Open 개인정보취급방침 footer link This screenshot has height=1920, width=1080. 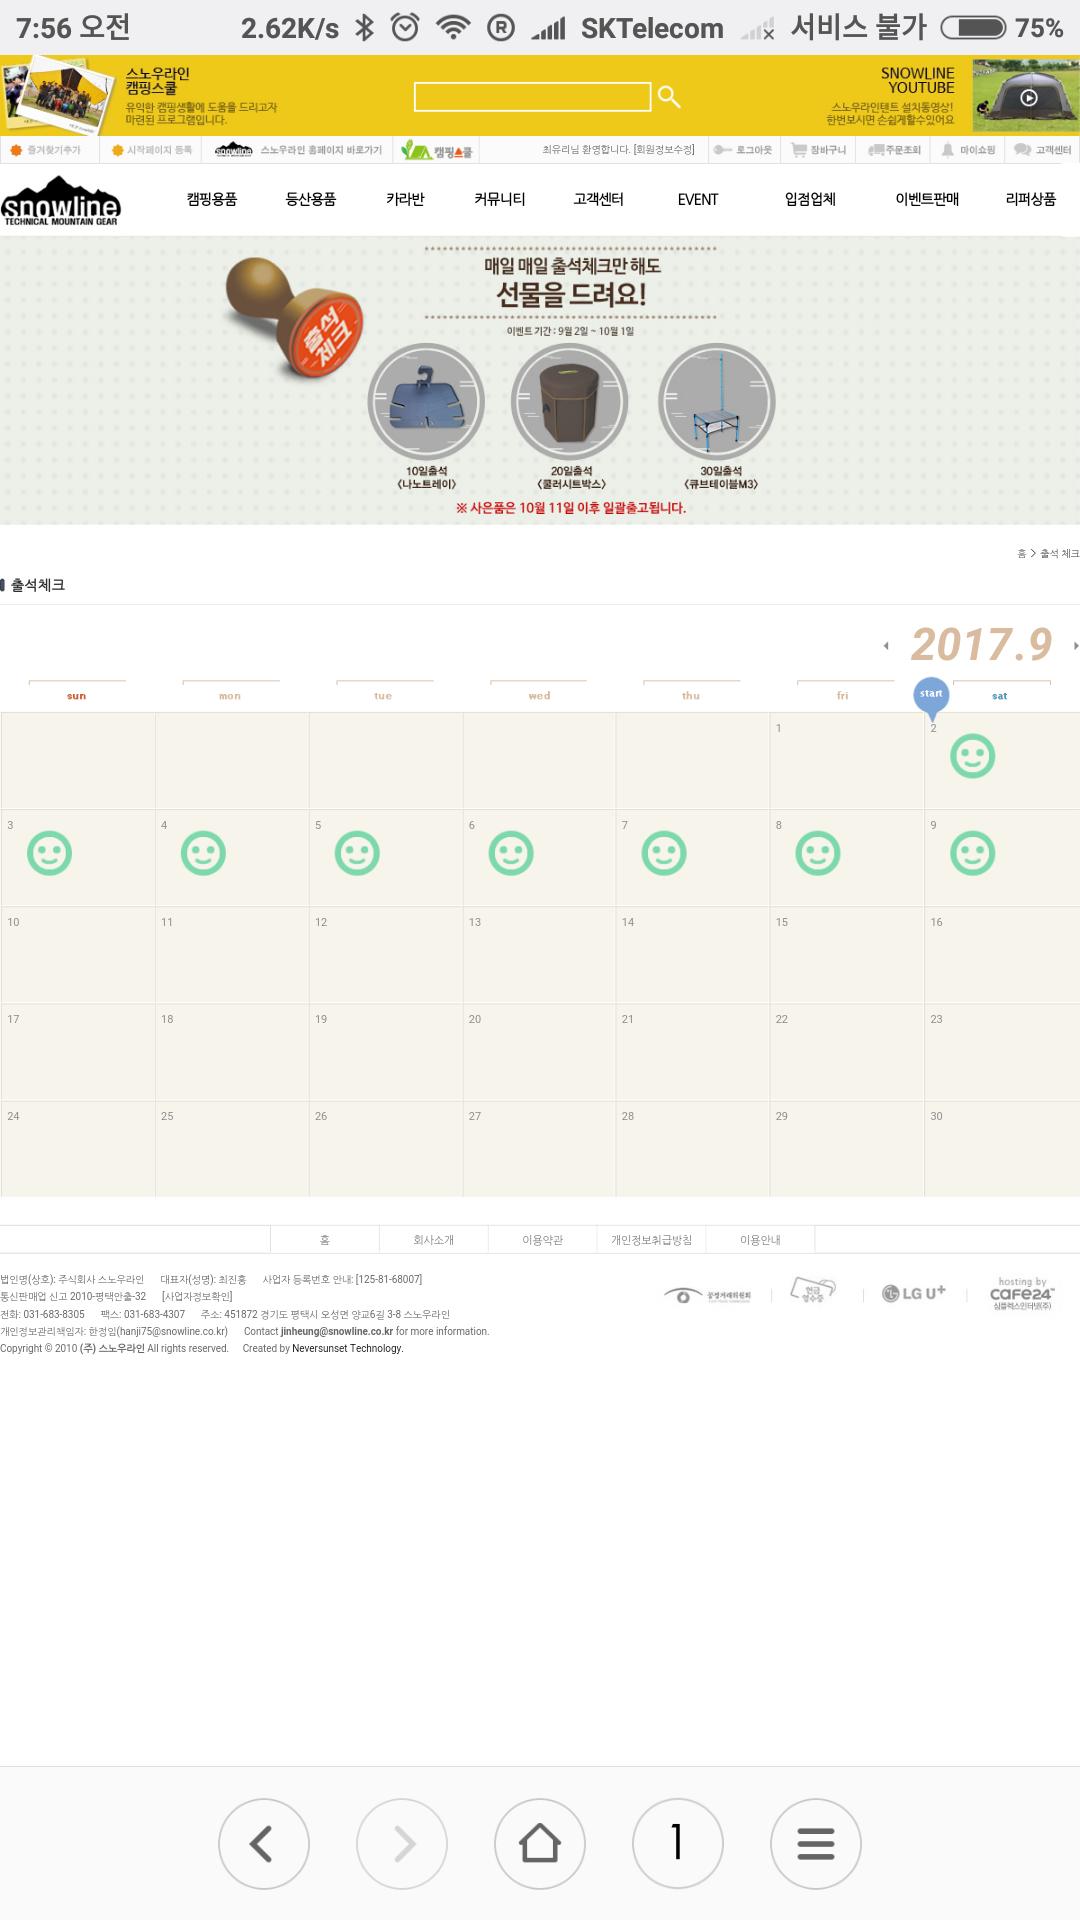651,1240
